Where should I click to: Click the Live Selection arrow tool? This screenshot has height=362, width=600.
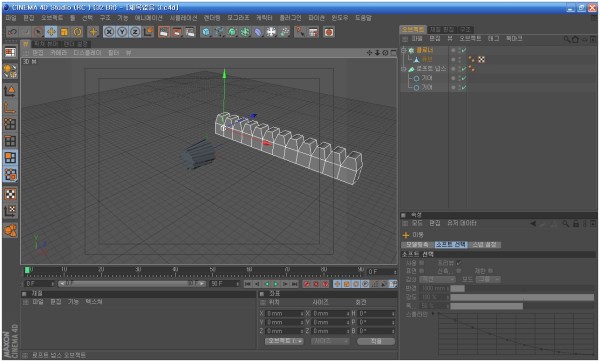(x=38, y=32)
